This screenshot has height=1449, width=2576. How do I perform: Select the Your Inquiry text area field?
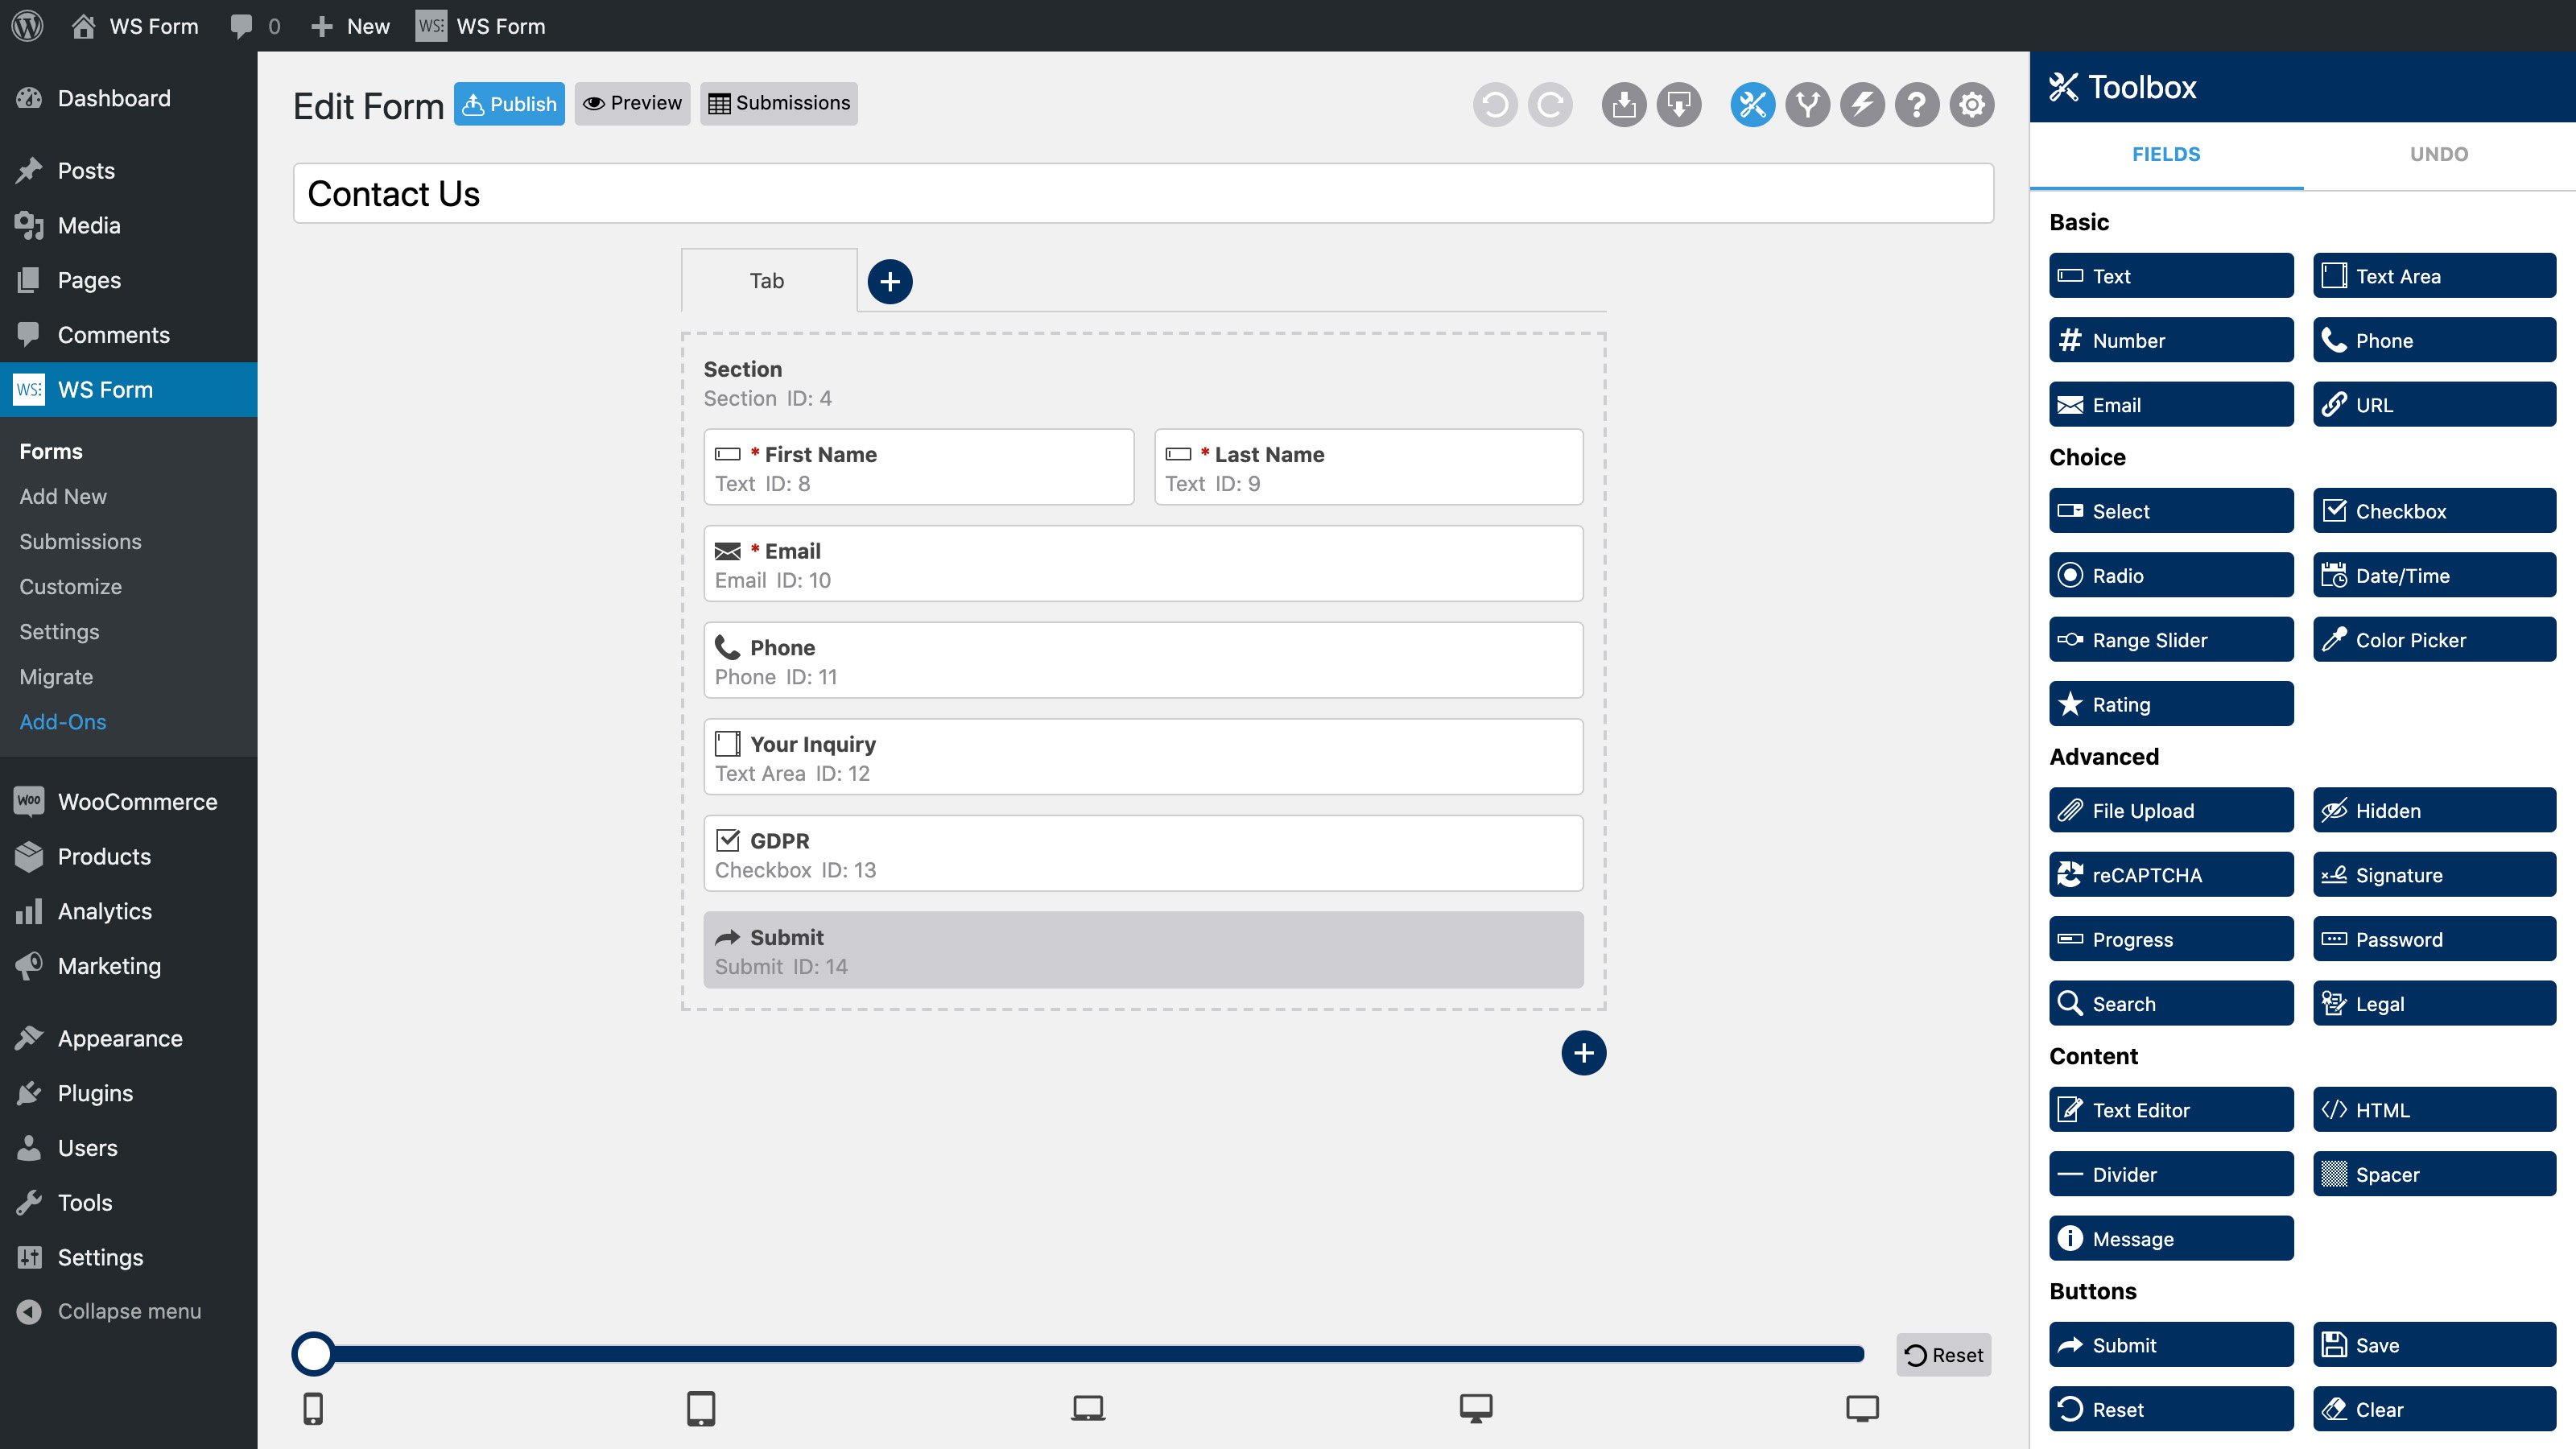click(1143, 757)
